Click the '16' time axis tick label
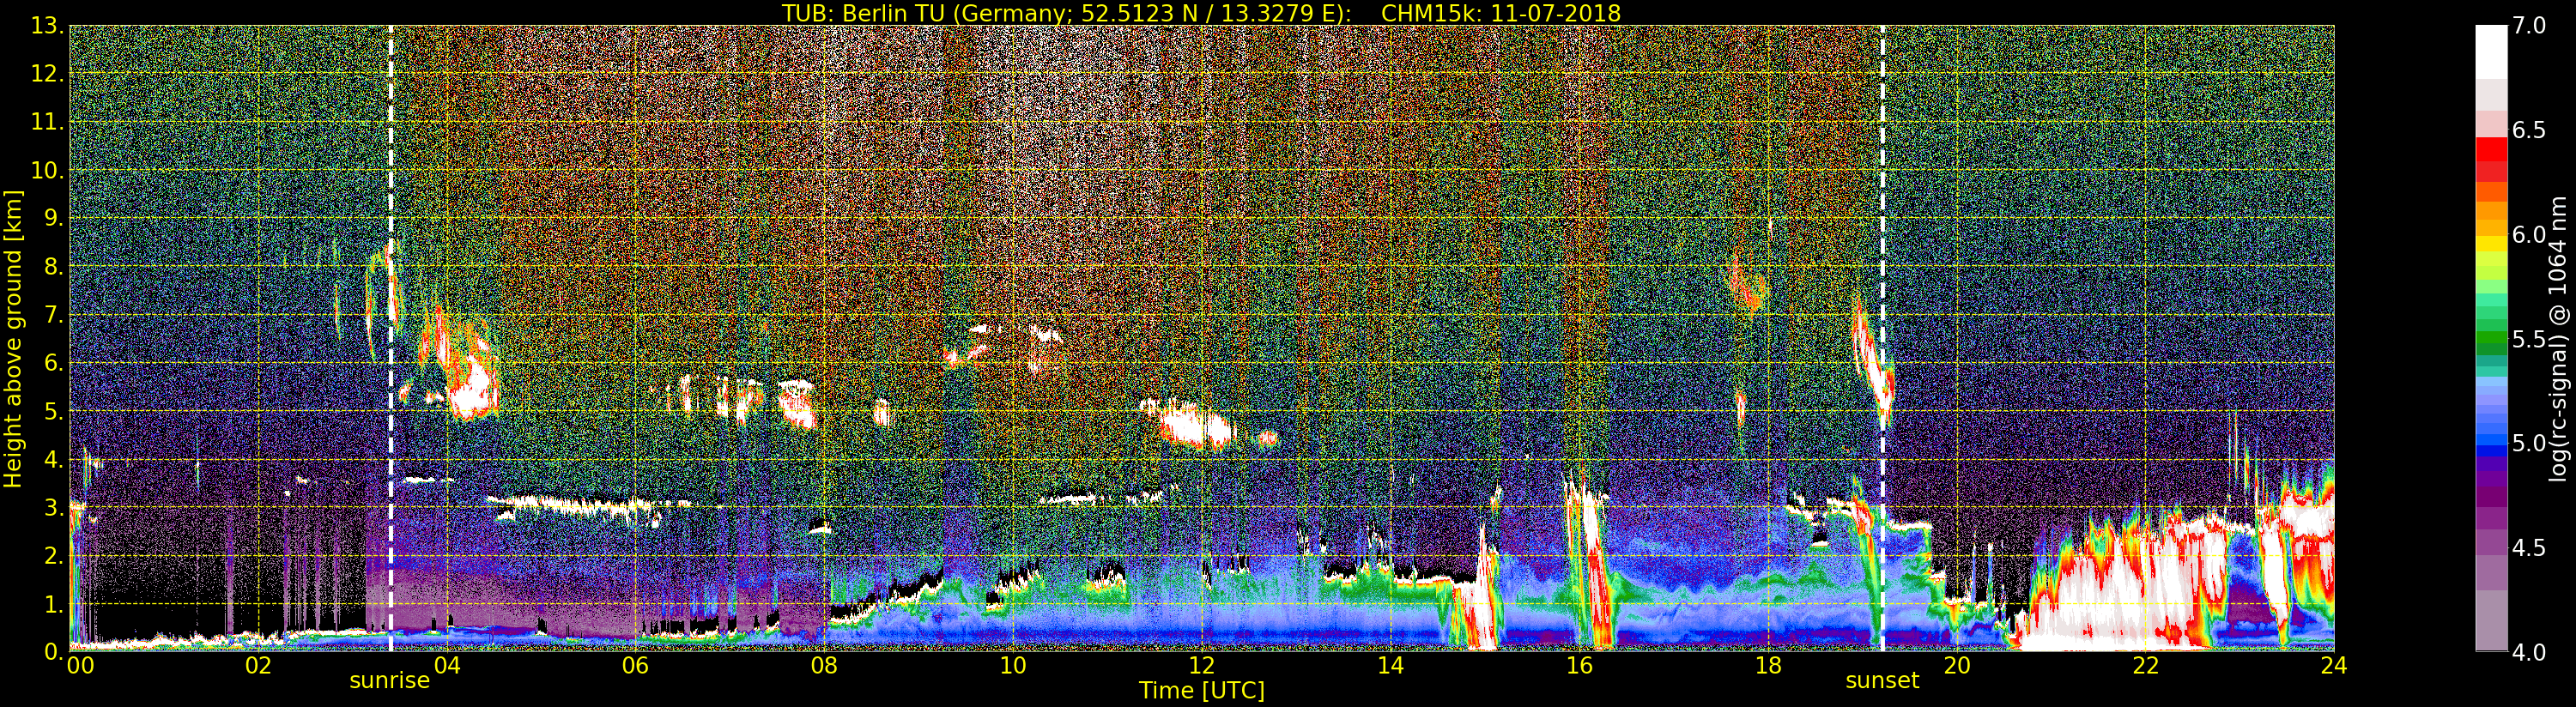Viewport: 2576px width, 707px height. (x=1579, y=665)
